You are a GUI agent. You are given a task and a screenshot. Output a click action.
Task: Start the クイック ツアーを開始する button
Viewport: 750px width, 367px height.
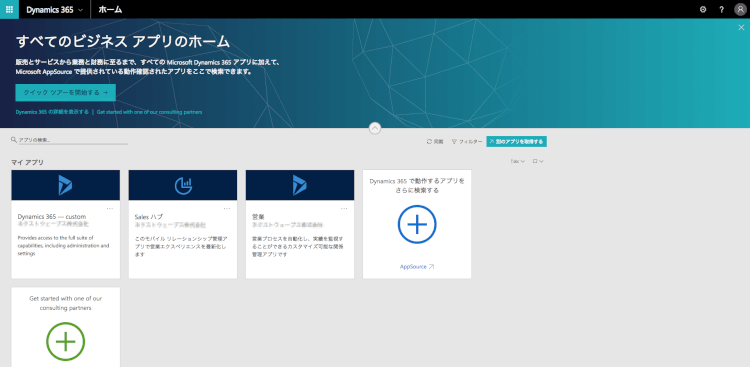coord(66,92)
